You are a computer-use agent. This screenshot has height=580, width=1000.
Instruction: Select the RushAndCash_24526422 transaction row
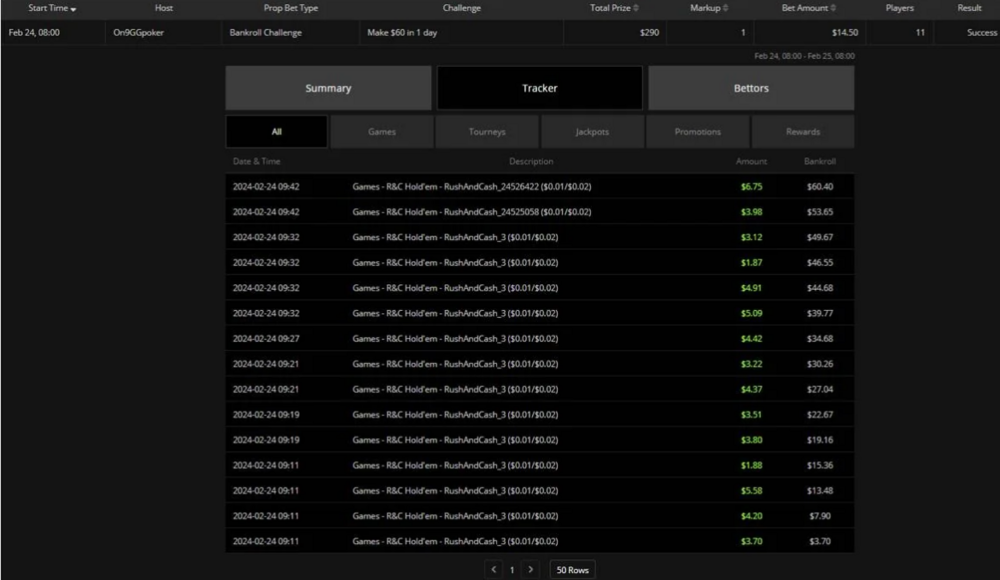471,186
